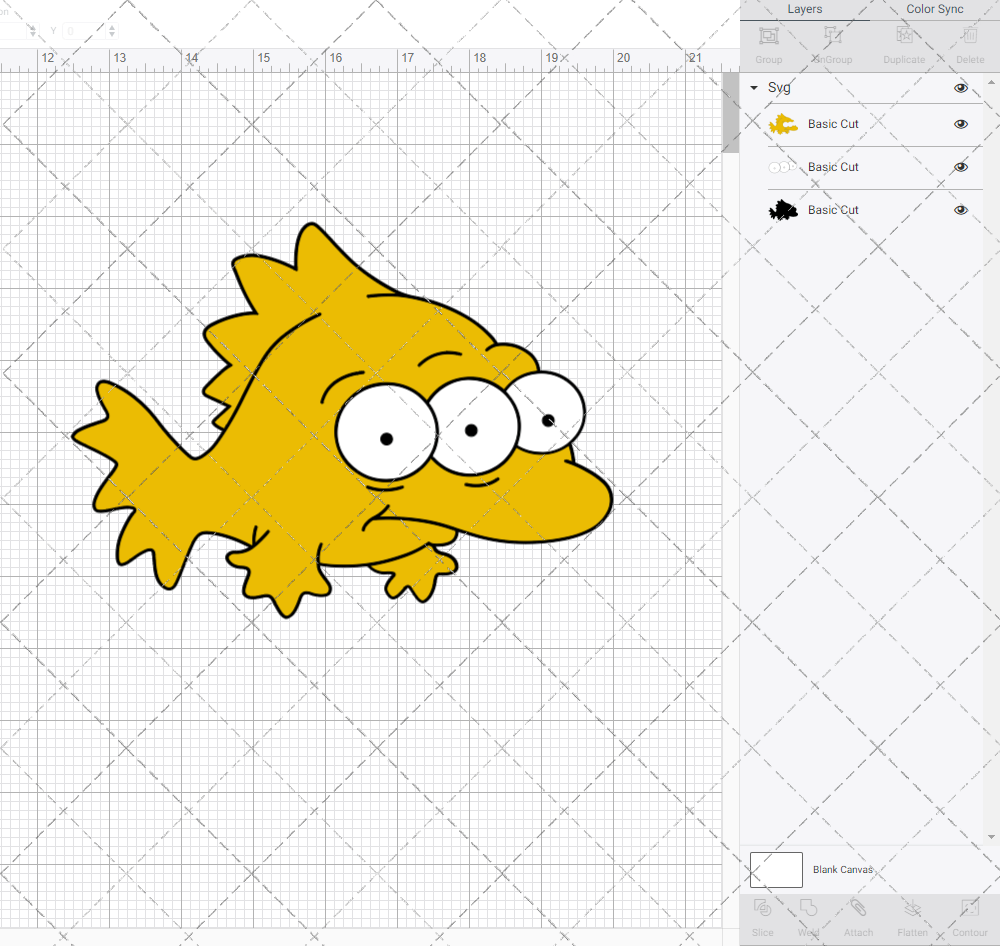Viewport: 1000px width, 946px height.
Task: Click the Group icon in Layers panel
Action: [x=768, y=37]
